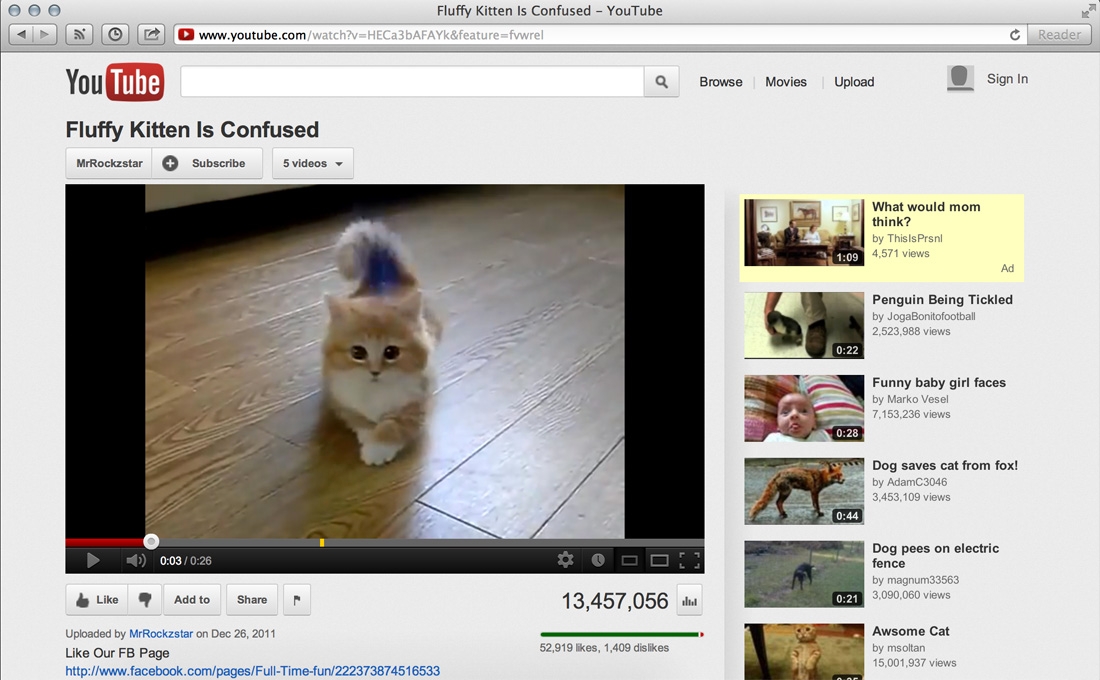The image size is (1100, 680).
Task: Click the video progress scrubber handle
Action: point(151,541)
